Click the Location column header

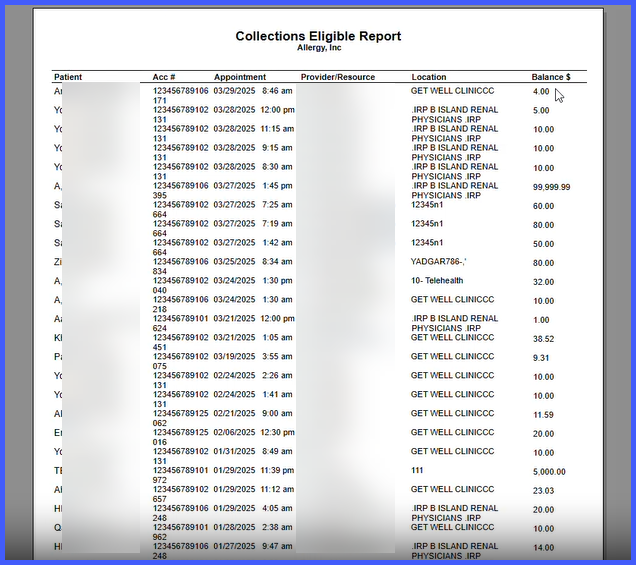[x=429, y=77]
